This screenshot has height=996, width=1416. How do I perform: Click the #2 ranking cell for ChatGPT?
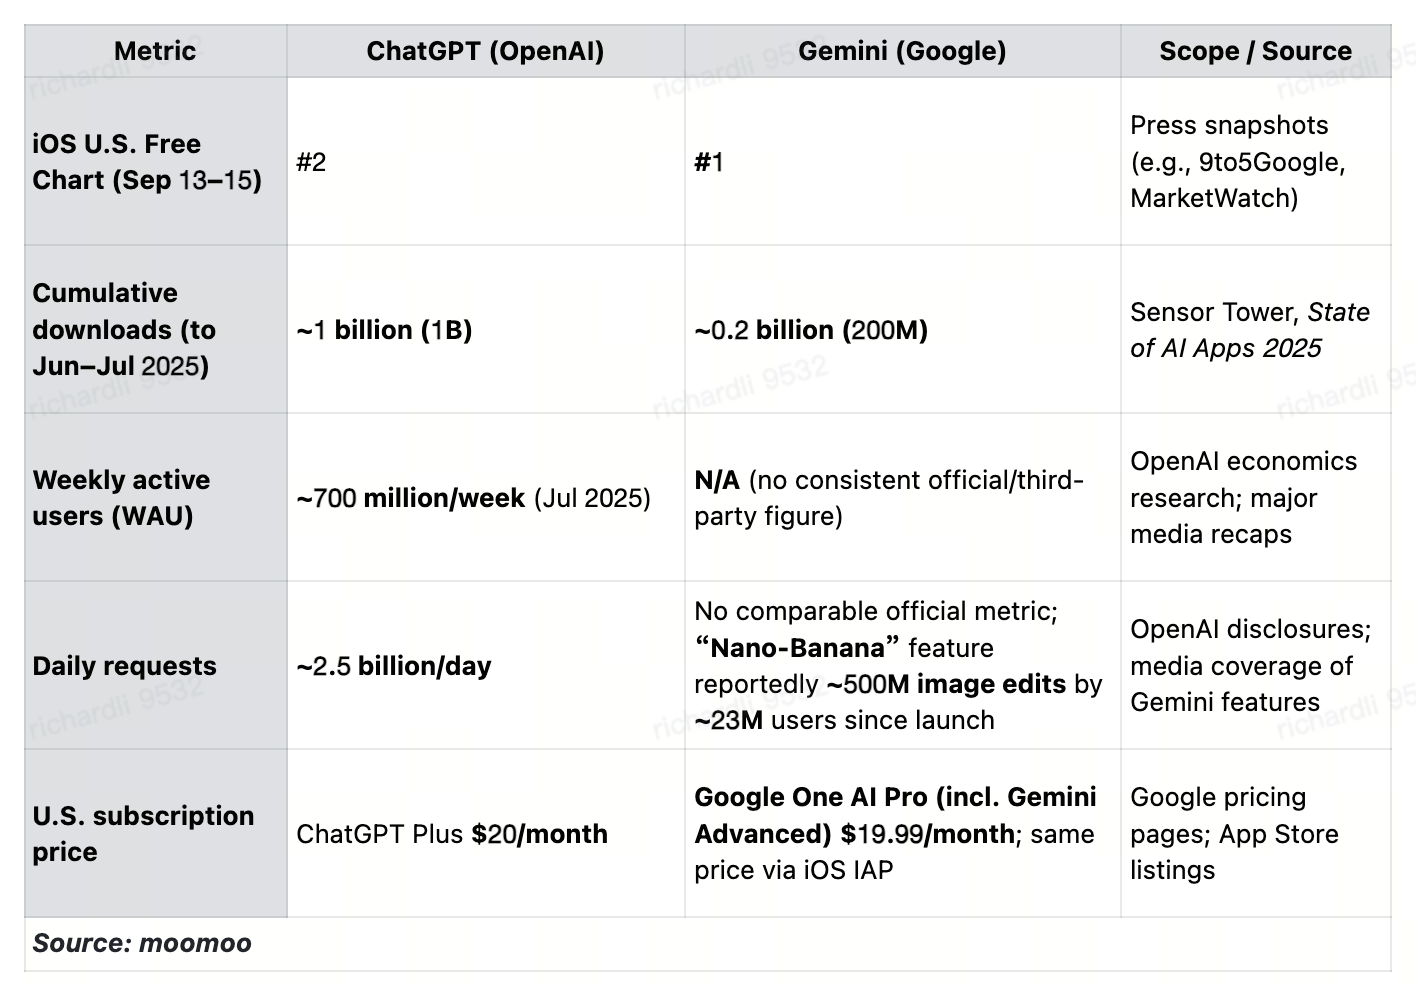point(311,162)
